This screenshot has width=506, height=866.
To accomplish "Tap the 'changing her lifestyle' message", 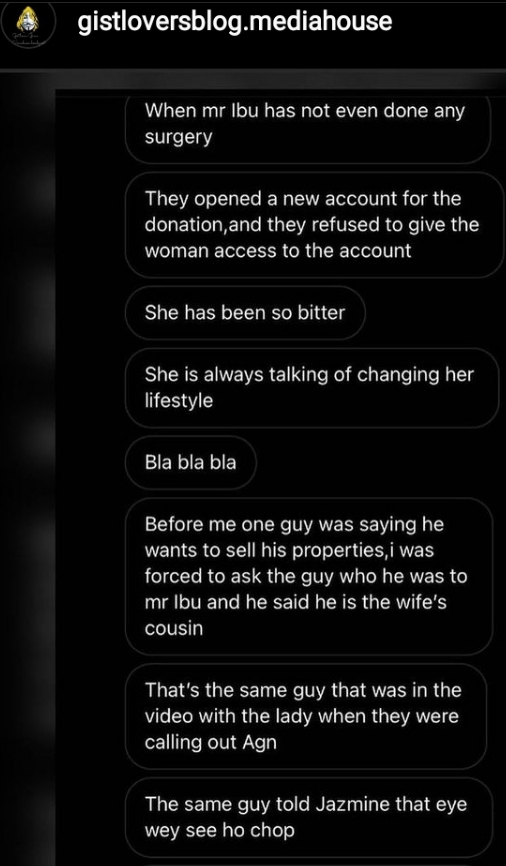I will coord(312,387).
